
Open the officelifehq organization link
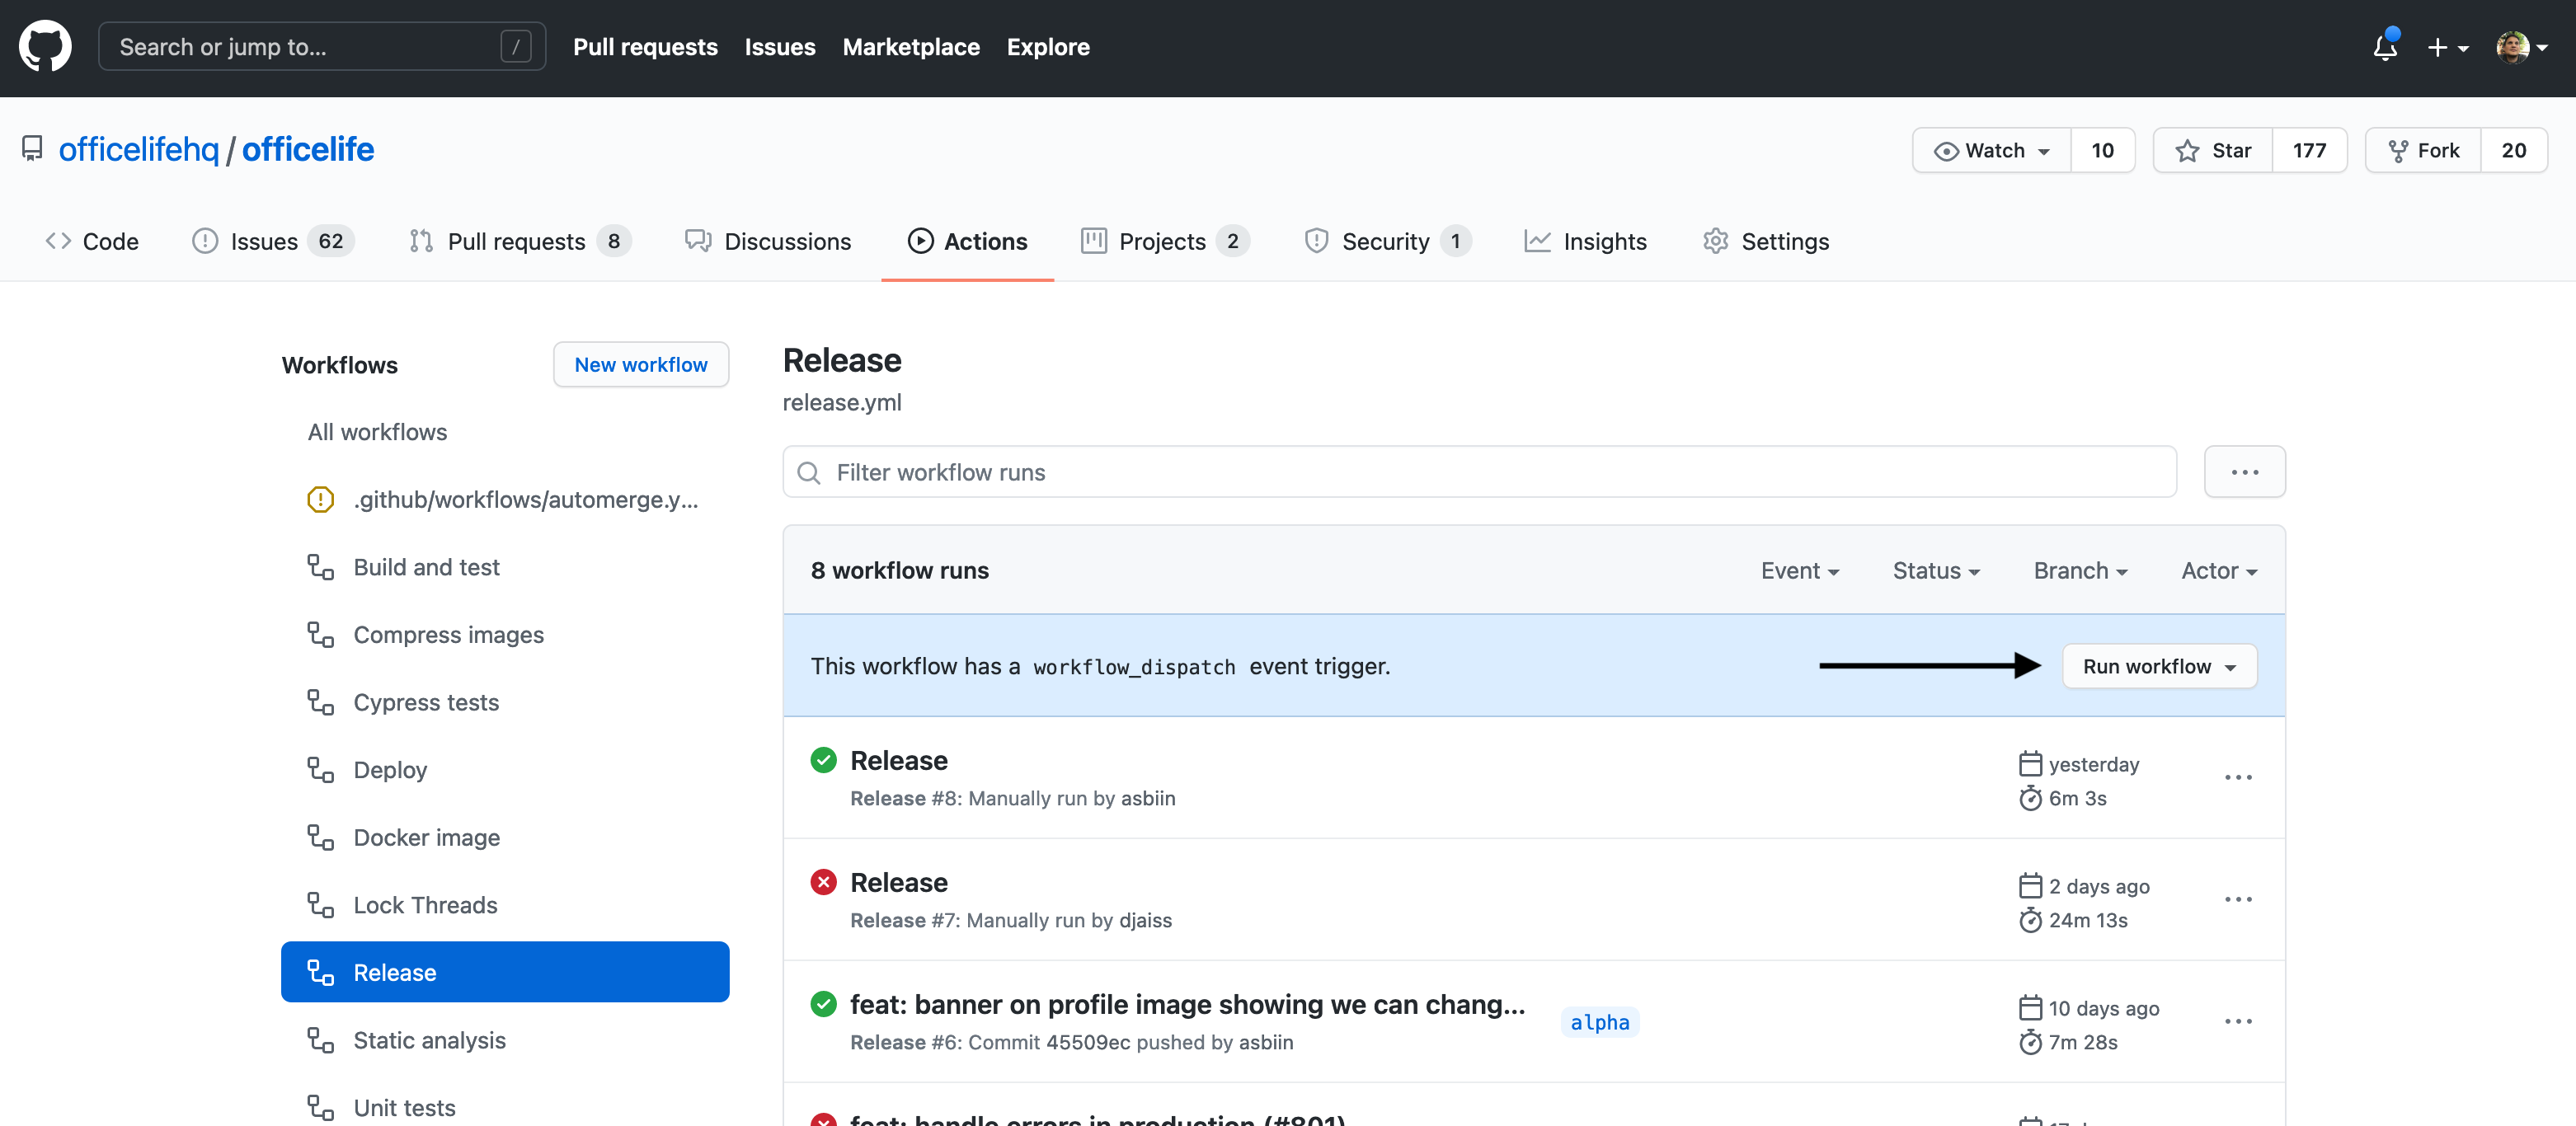click(138, 149)
